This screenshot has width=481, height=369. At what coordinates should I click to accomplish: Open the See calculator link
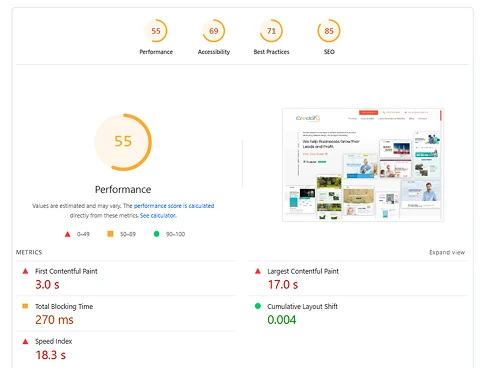point(158,216)
